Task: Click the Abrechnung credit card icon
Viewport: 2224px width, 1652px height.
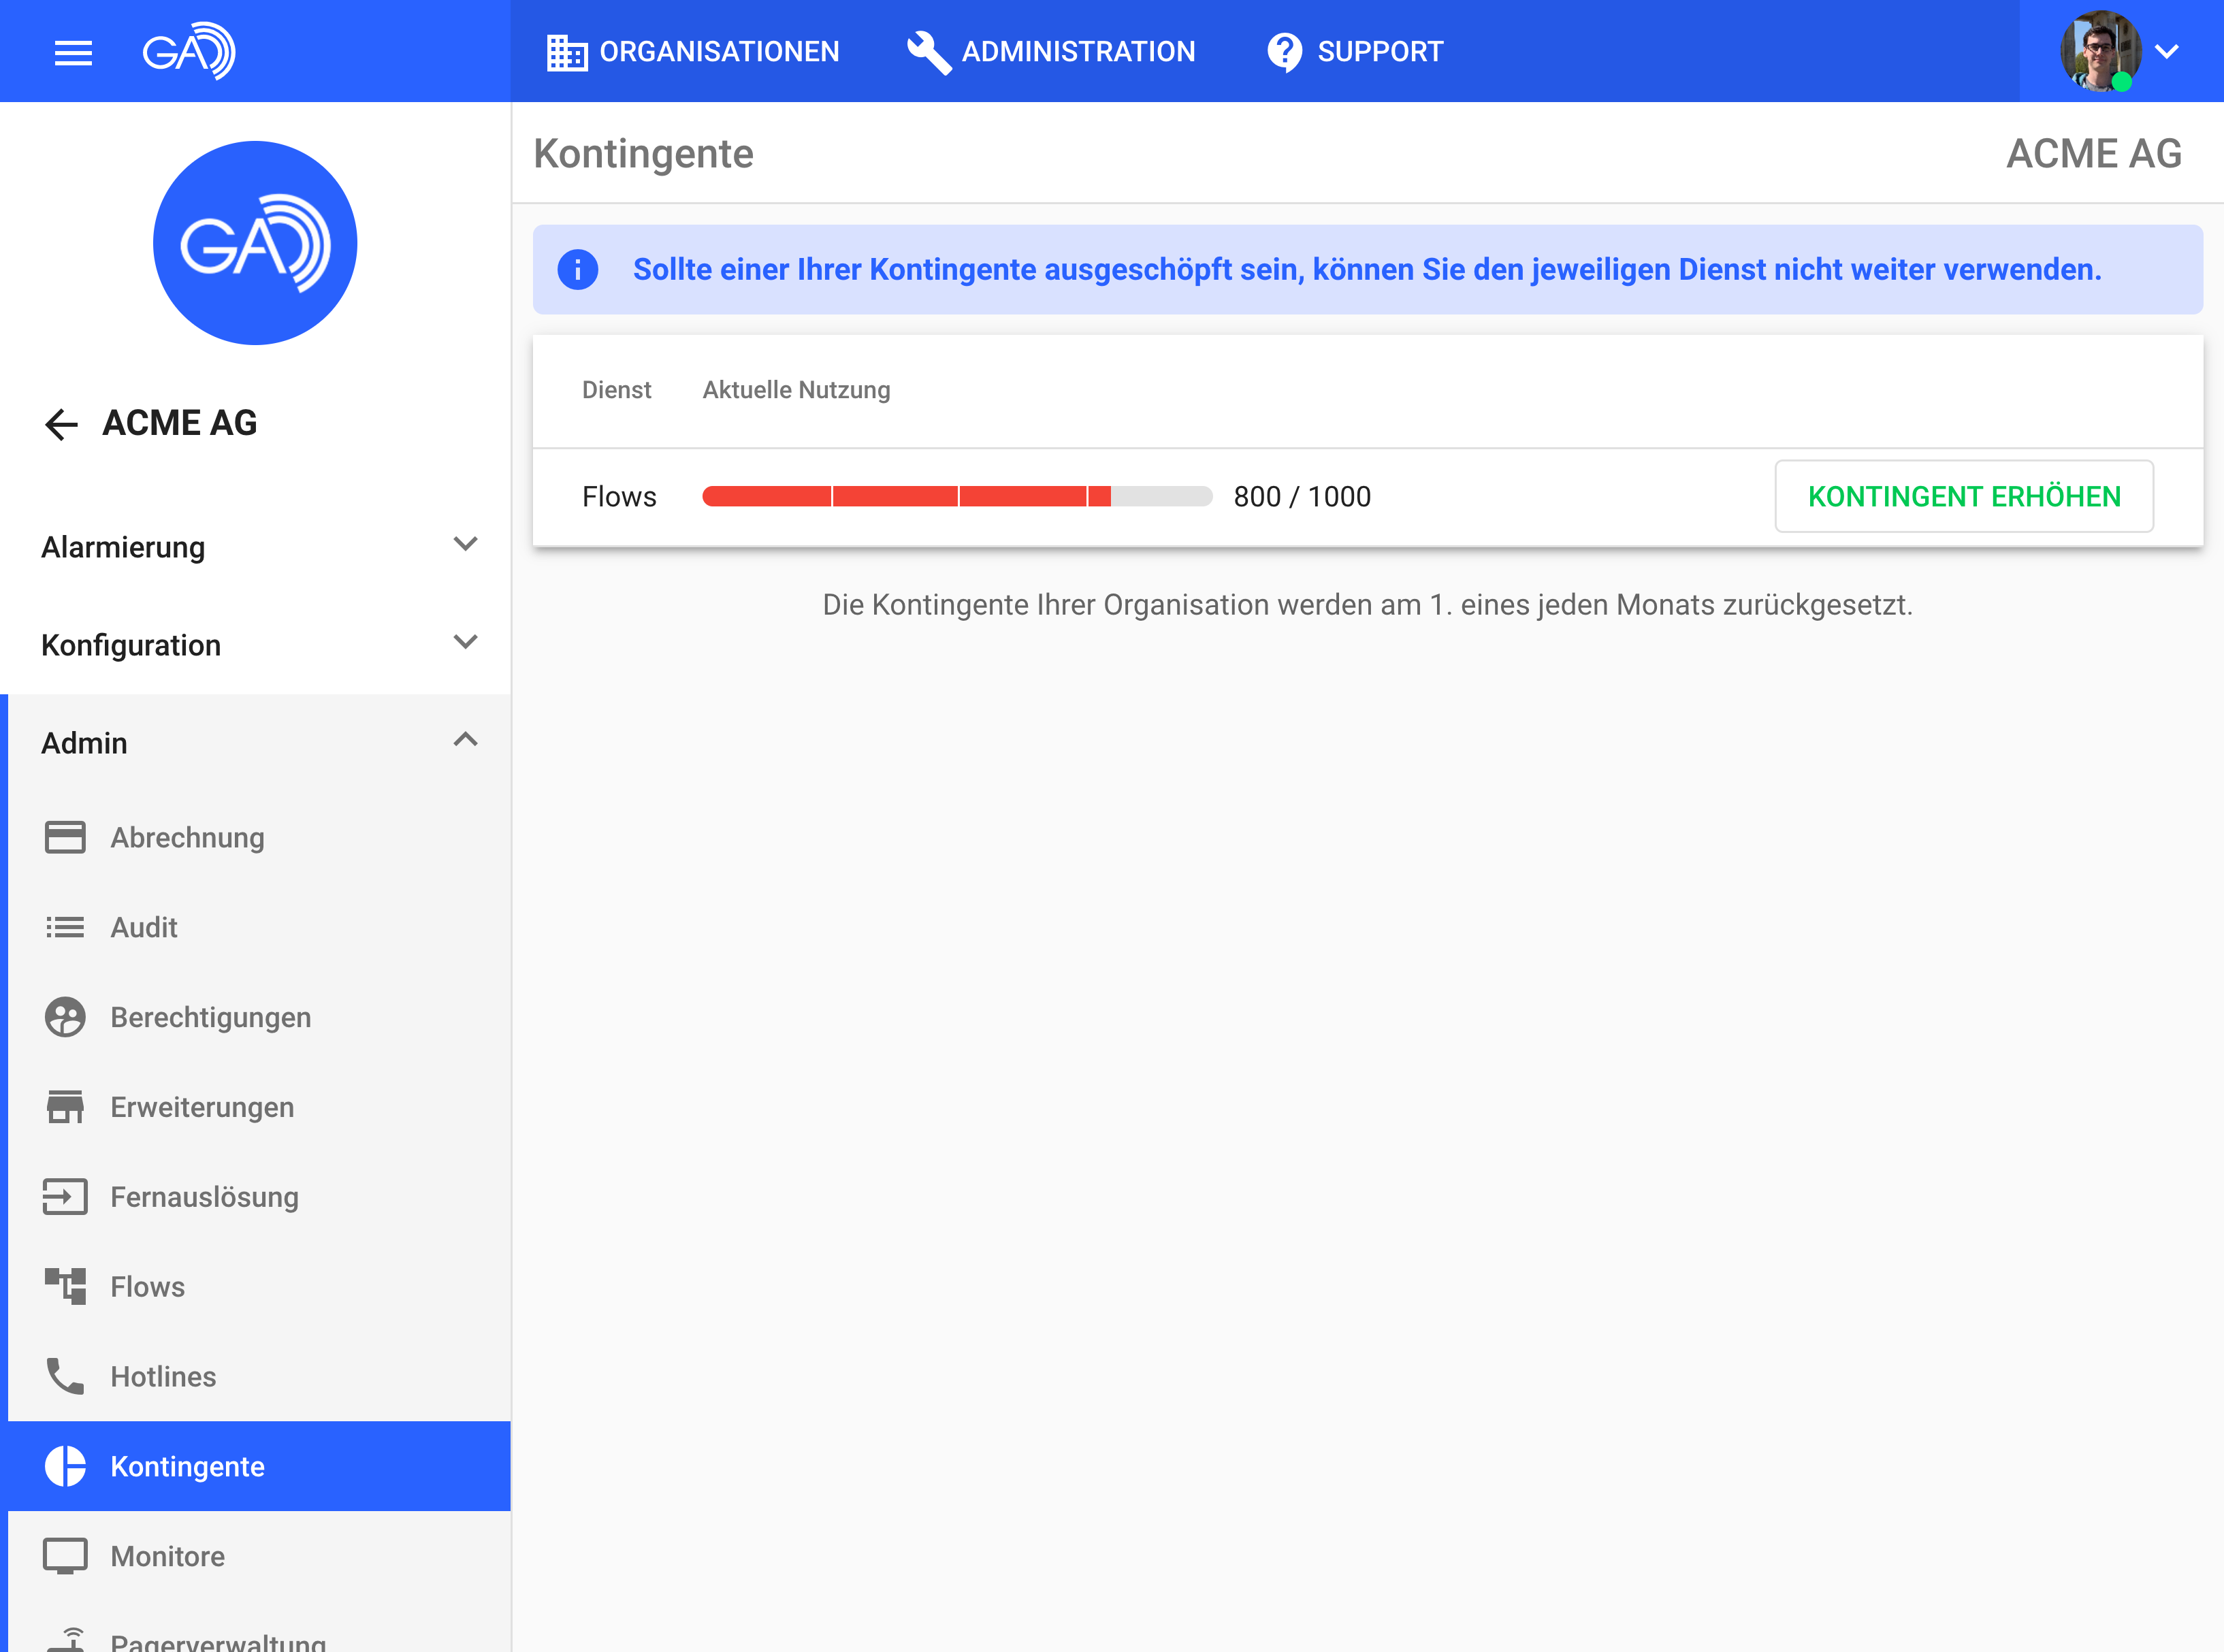Action: click(65, 838)
